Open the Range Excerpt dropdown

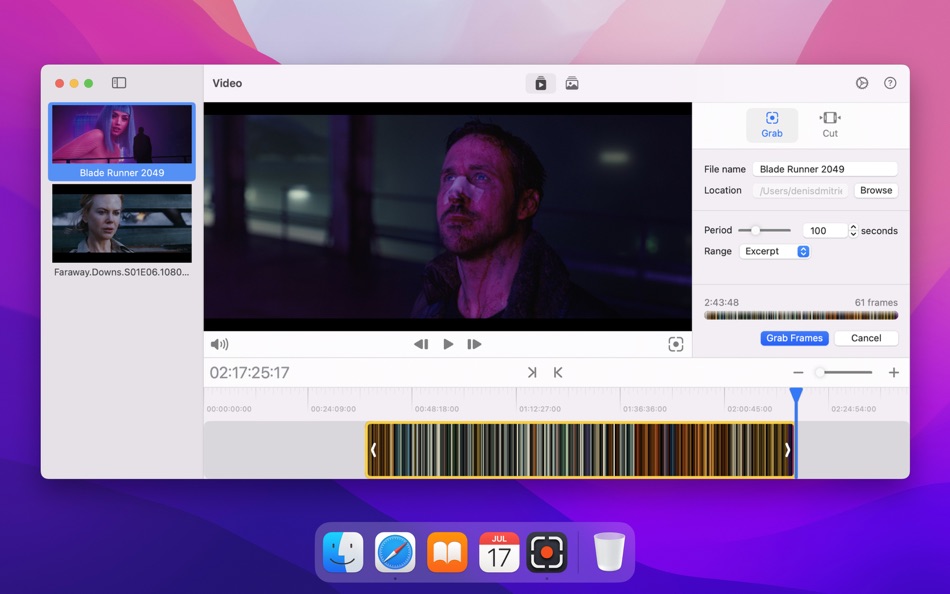[x=774, y=251]
